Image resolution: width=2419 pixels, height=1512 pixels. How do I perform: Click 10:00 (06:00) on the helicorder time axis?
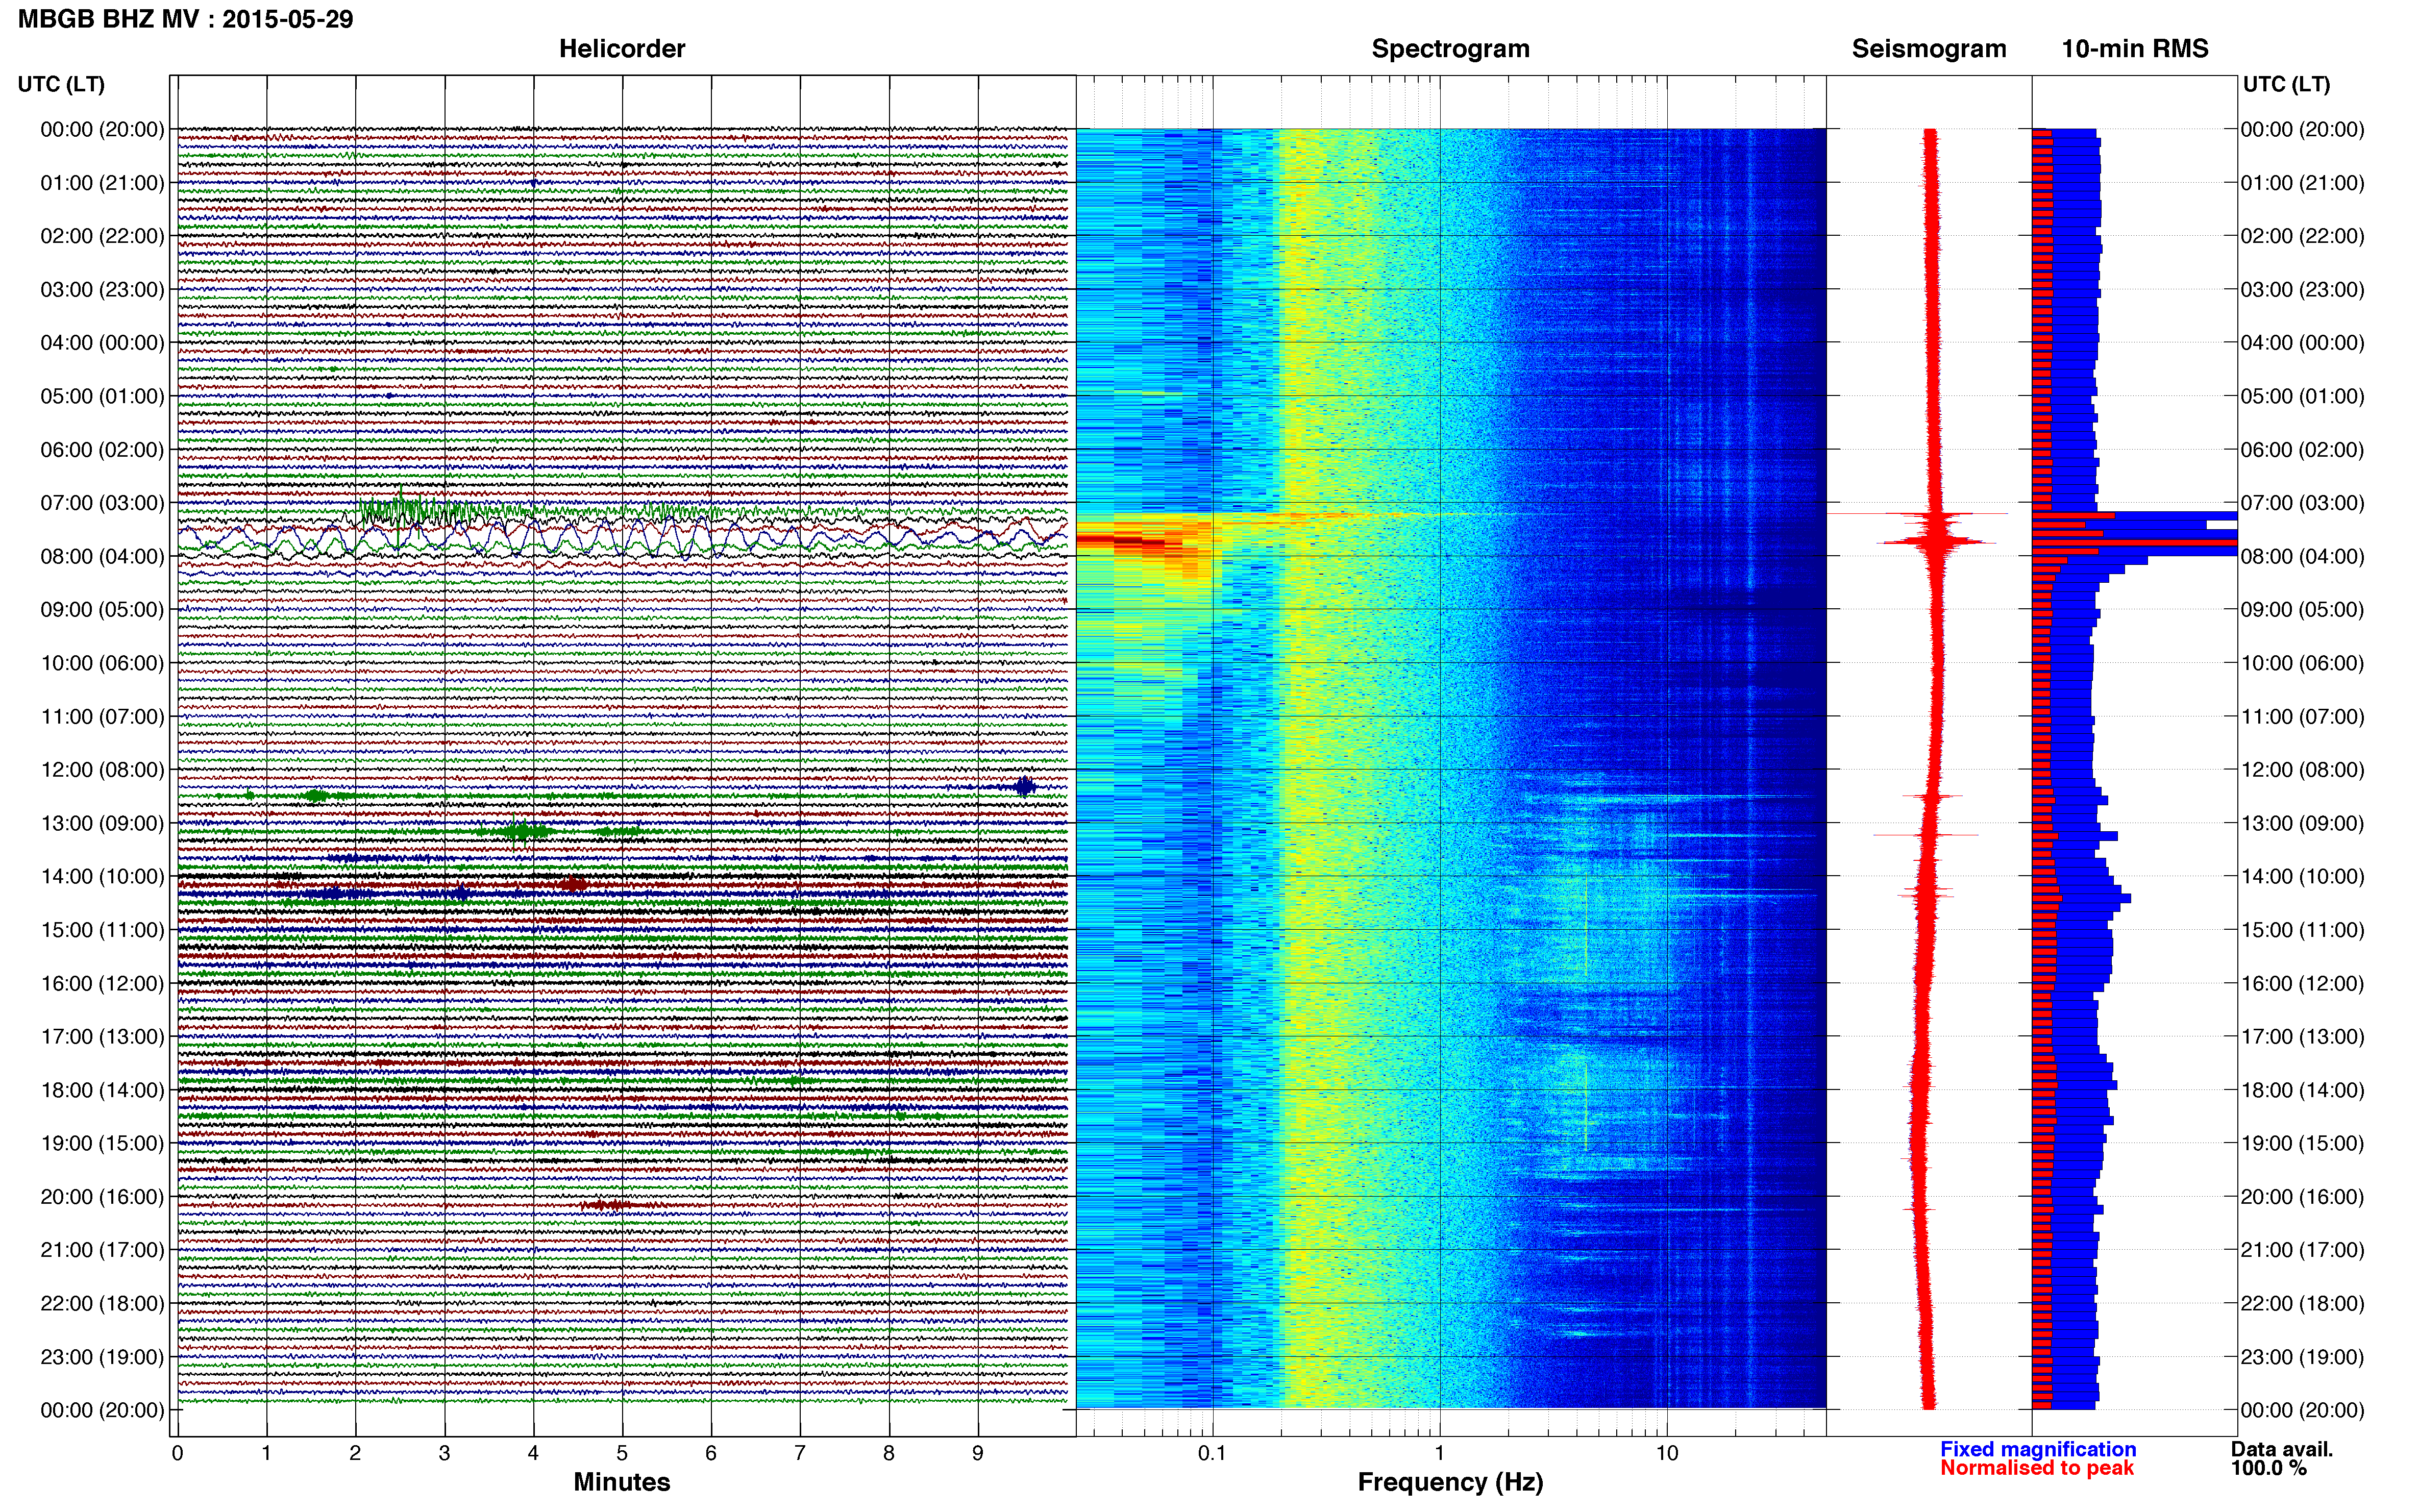pyautogui.click(x=102, y=663)
